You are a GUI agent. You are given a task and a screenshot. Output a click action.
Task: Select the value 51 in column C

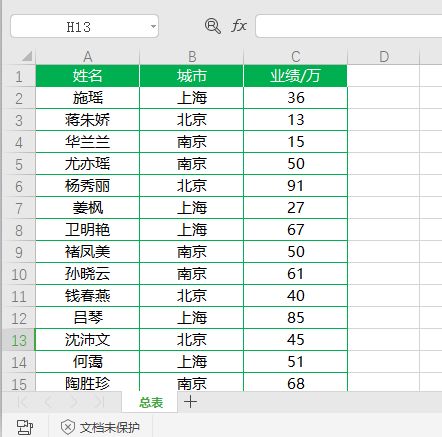(296, 362)
